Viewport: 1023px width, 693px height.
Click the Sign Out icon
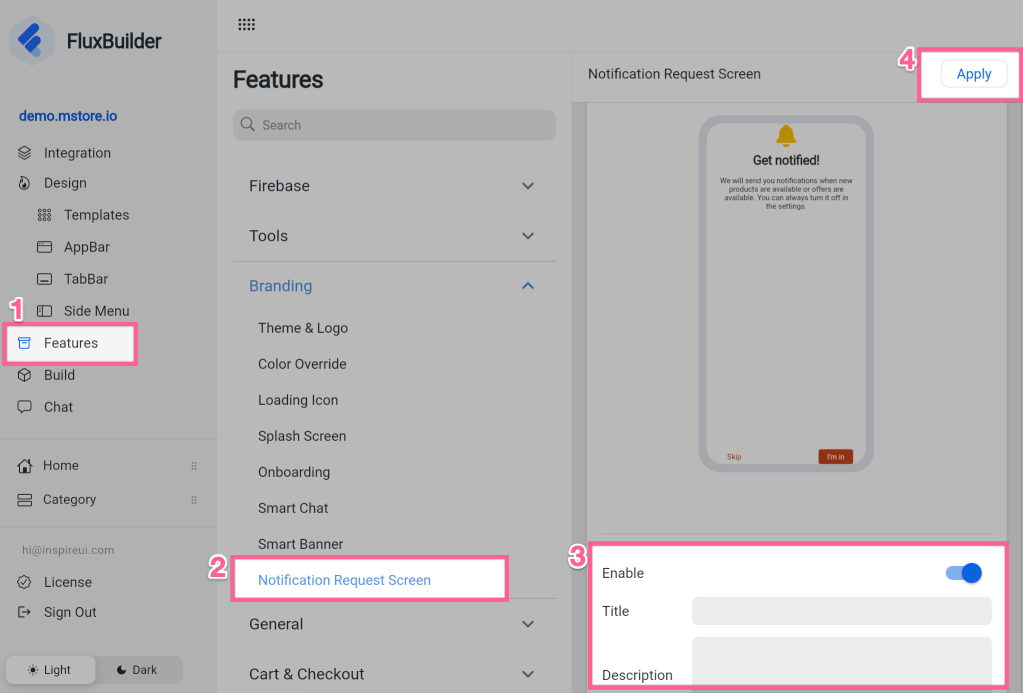tap(25, 612)
